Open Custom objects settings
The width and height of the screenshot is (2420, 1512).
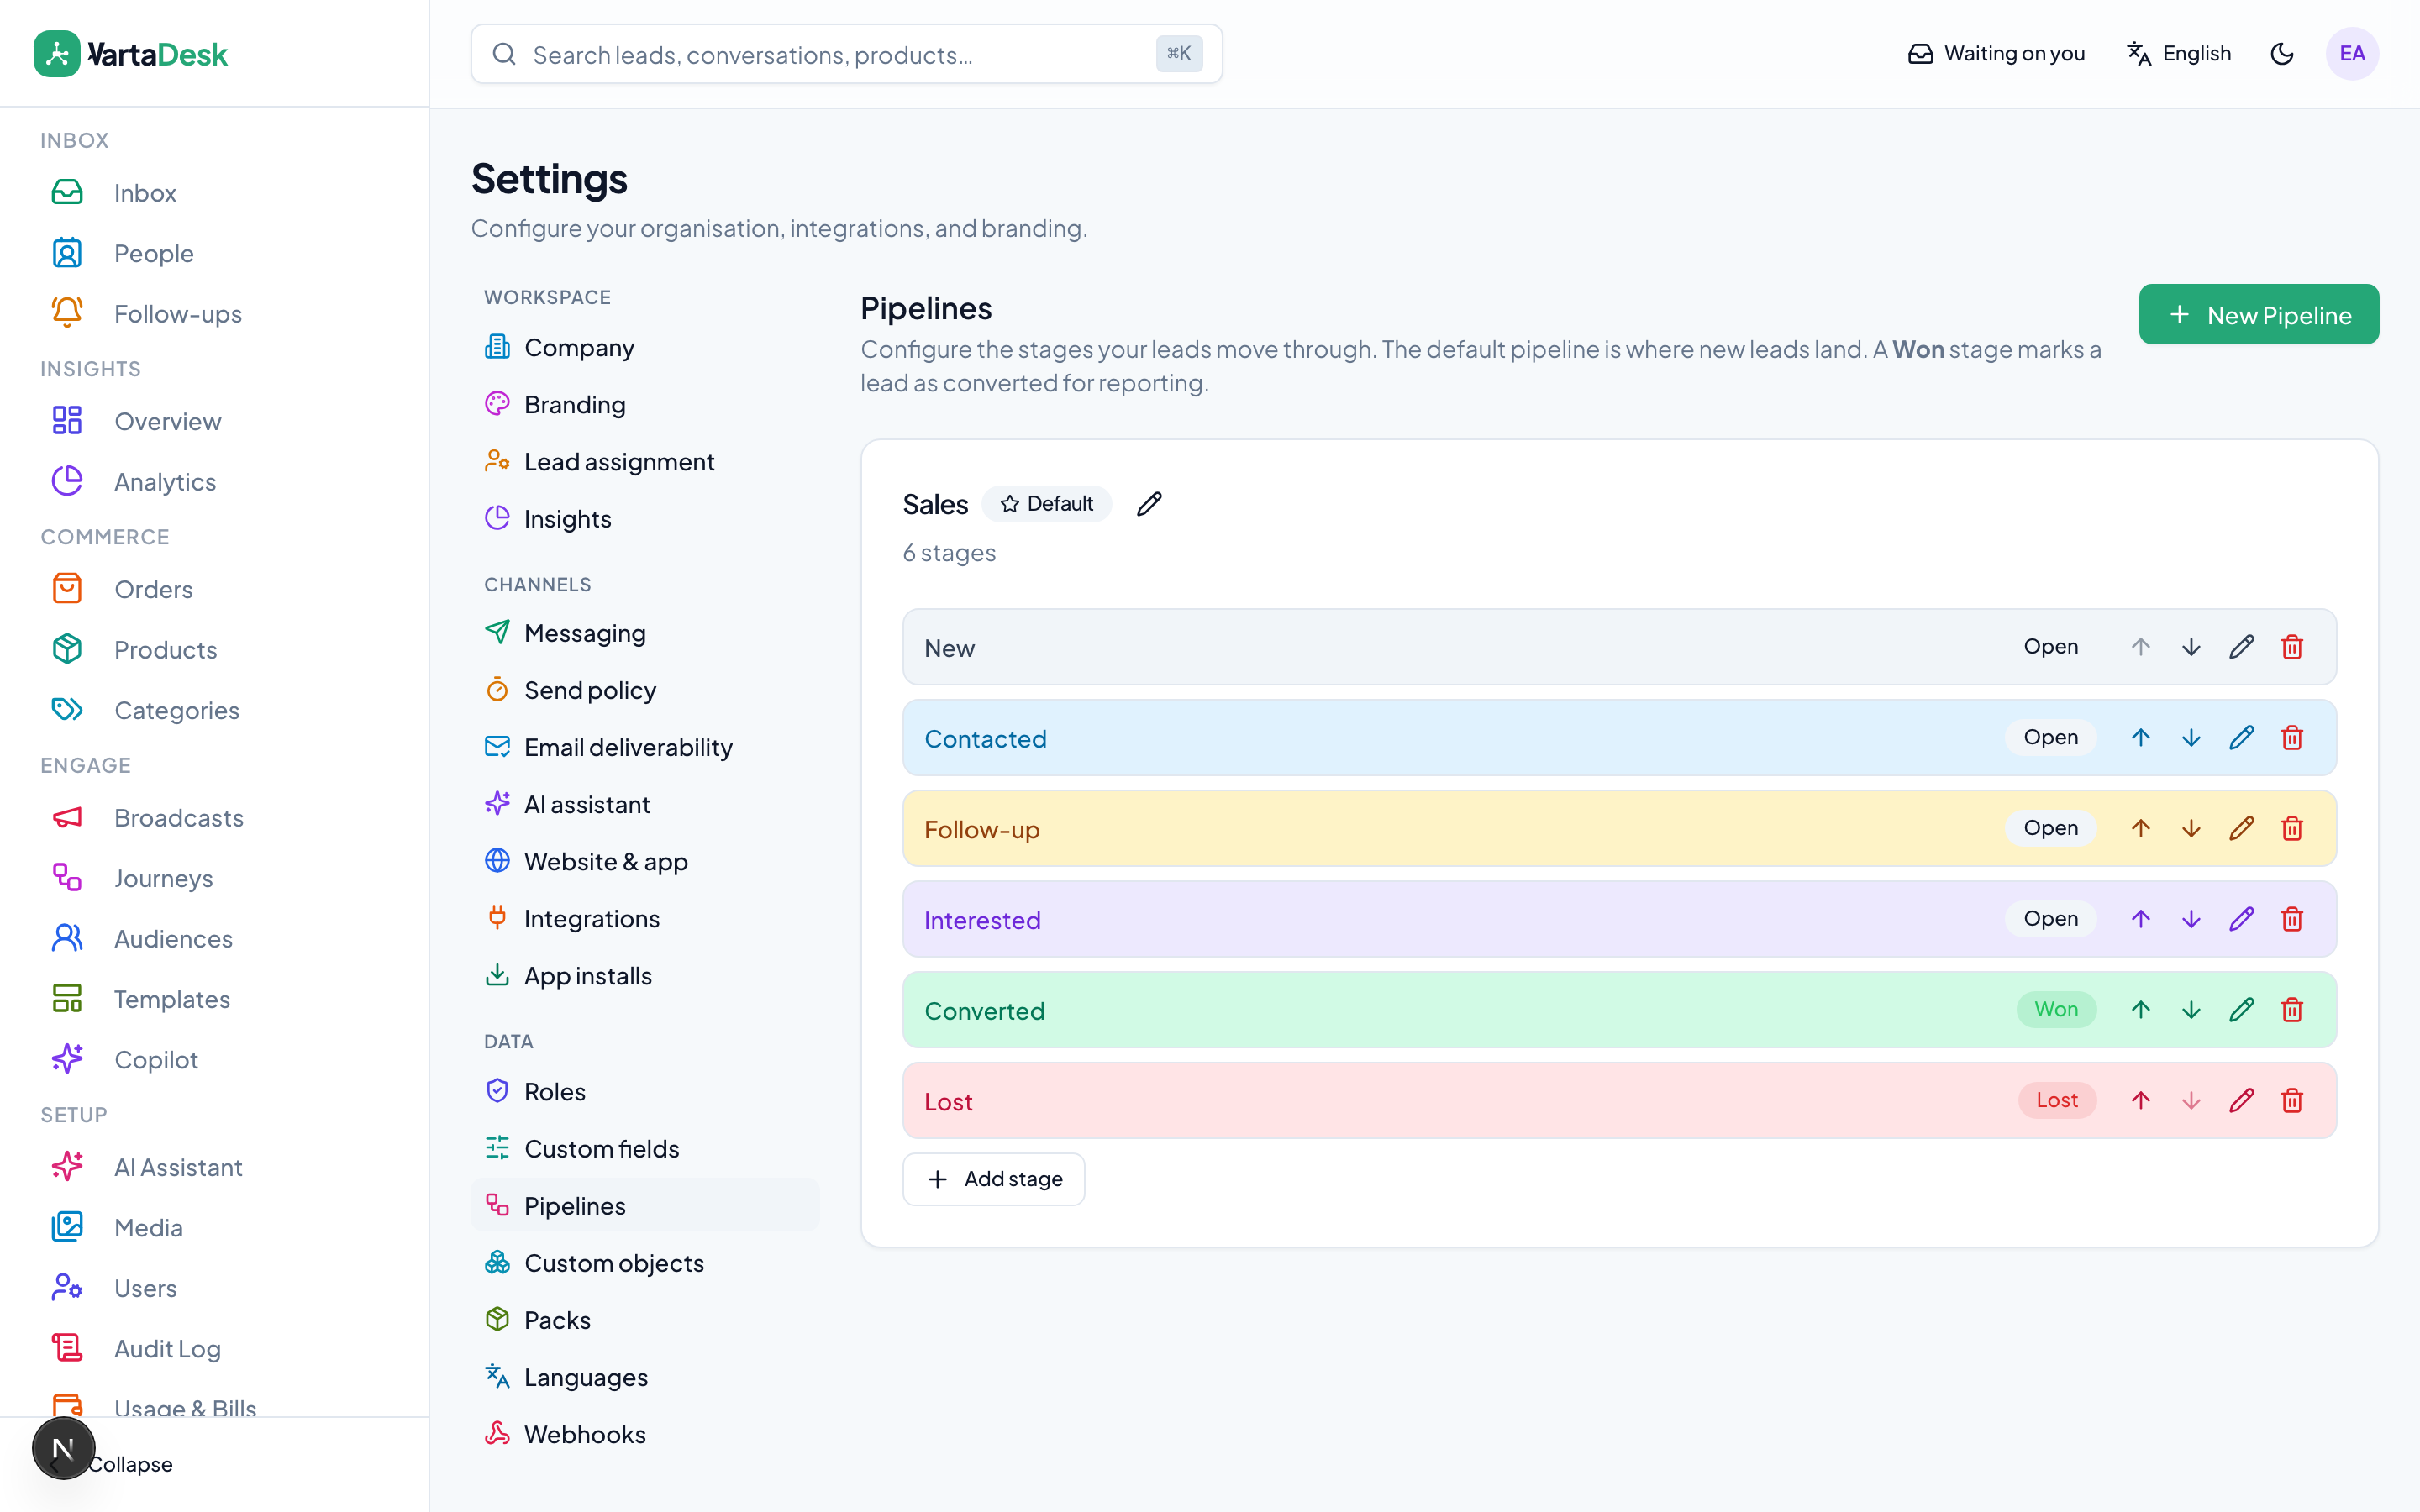click(645, 1263)
